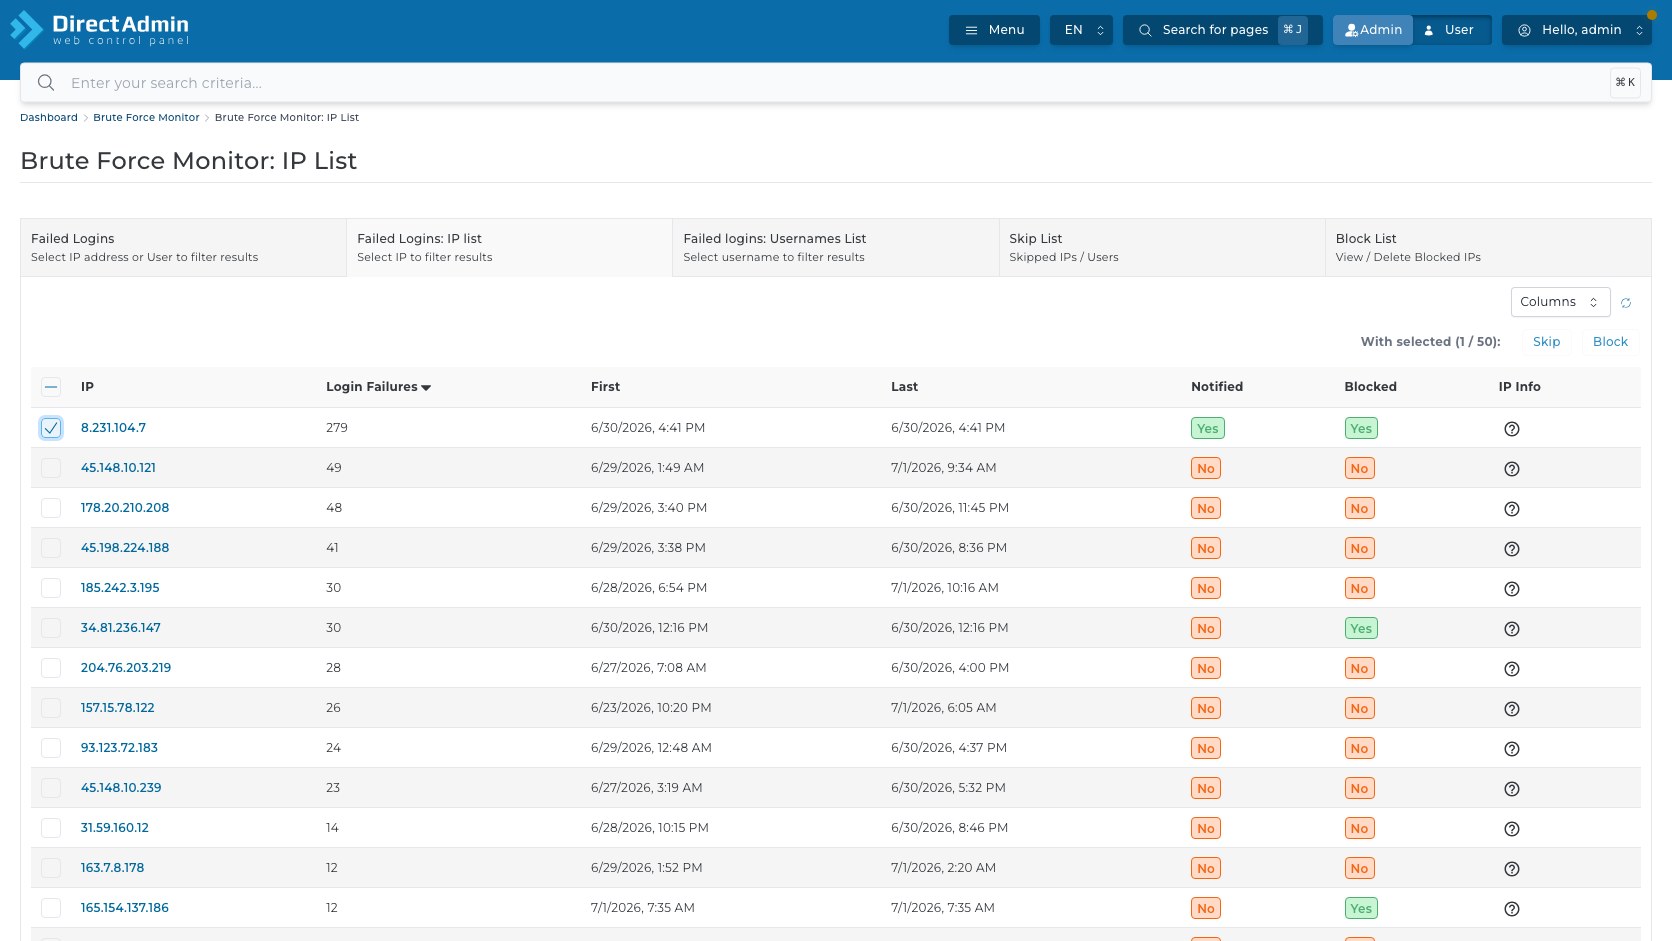Open IP info for 31.59.160.12
Screen dimensions: 1672x941
tap(1512, 829)
